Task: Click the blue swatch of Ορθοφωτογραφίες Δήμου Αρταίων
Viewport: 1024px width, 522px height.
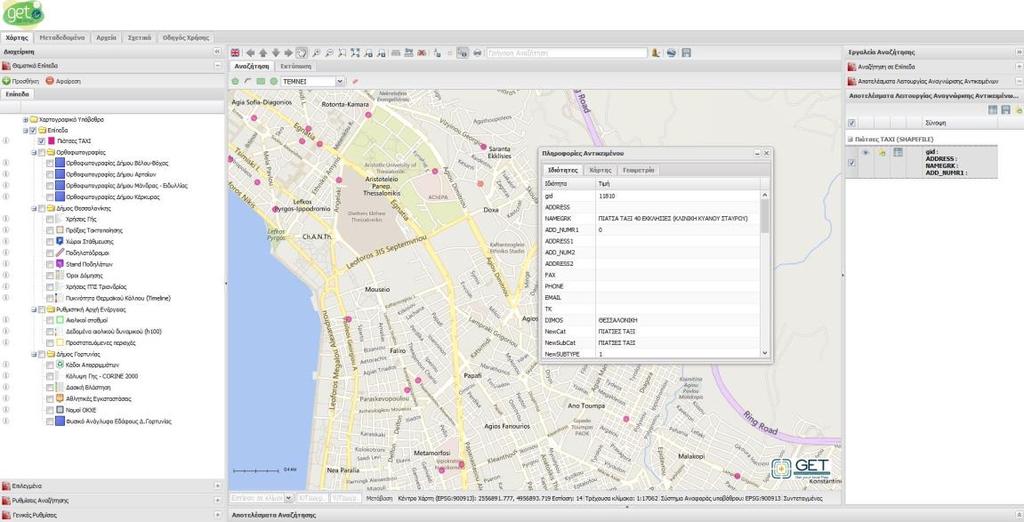Action: (x=59, y=174)
